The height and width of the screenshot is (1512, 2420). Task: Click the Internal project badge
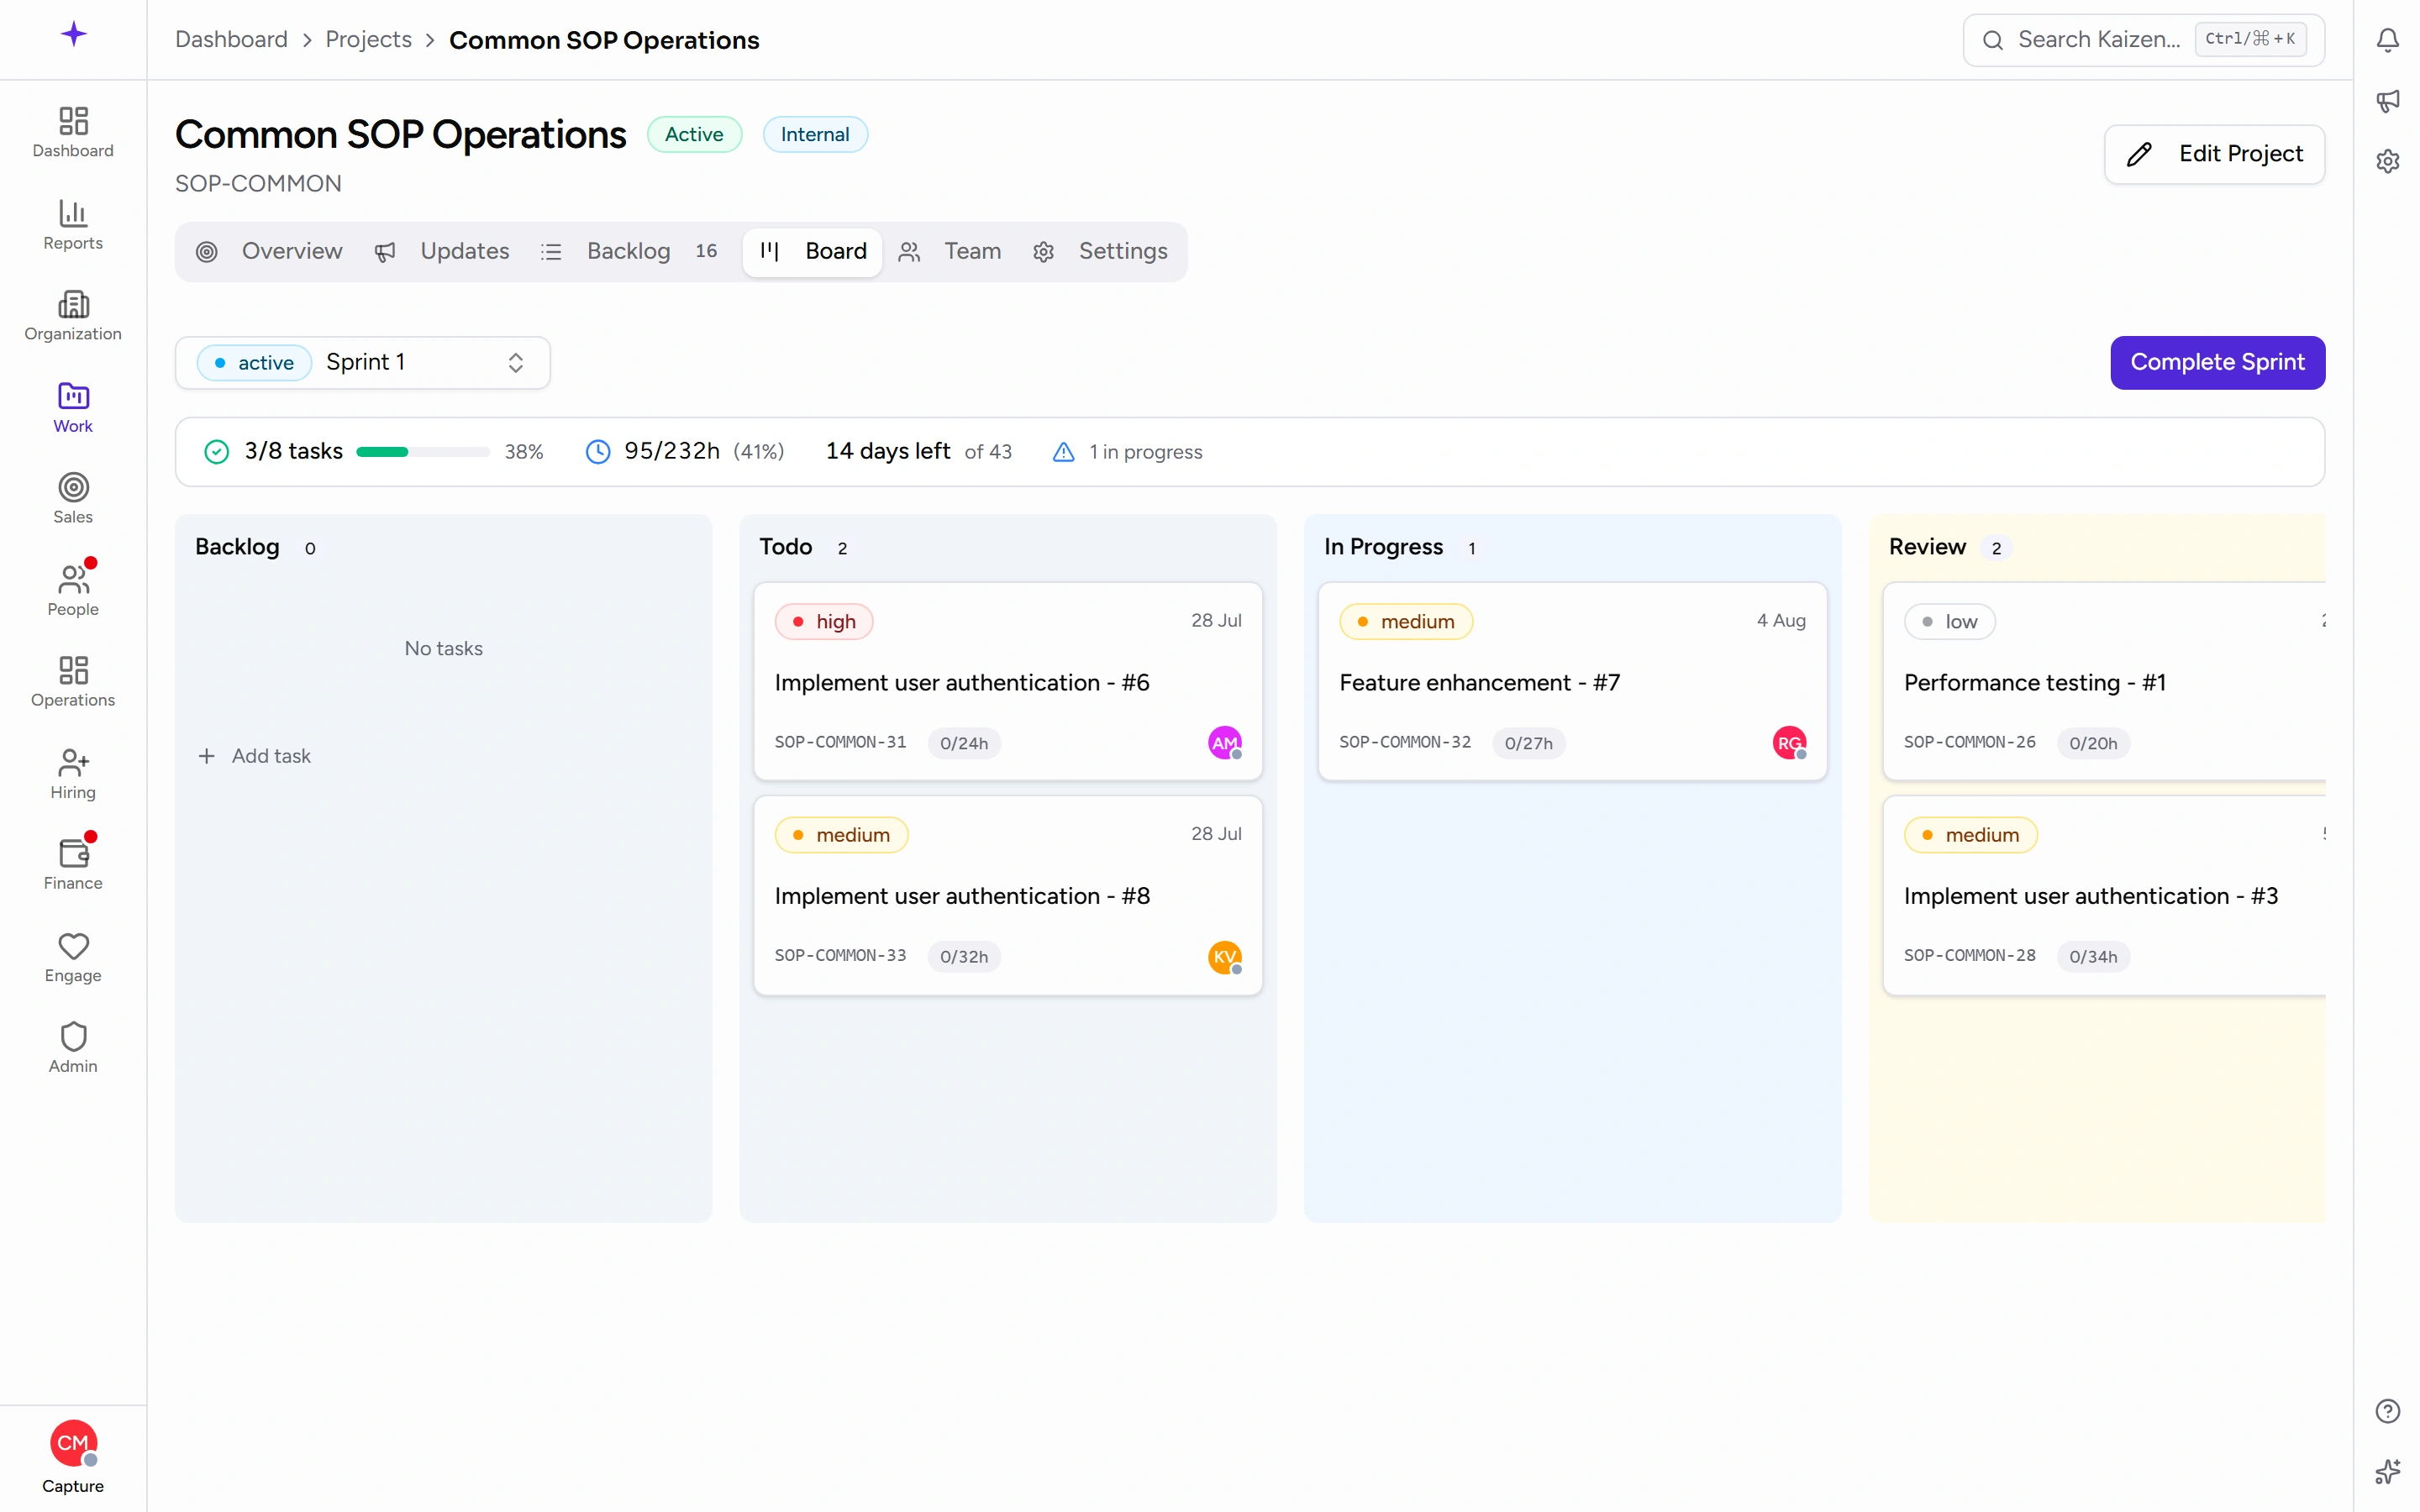[814, 134]
